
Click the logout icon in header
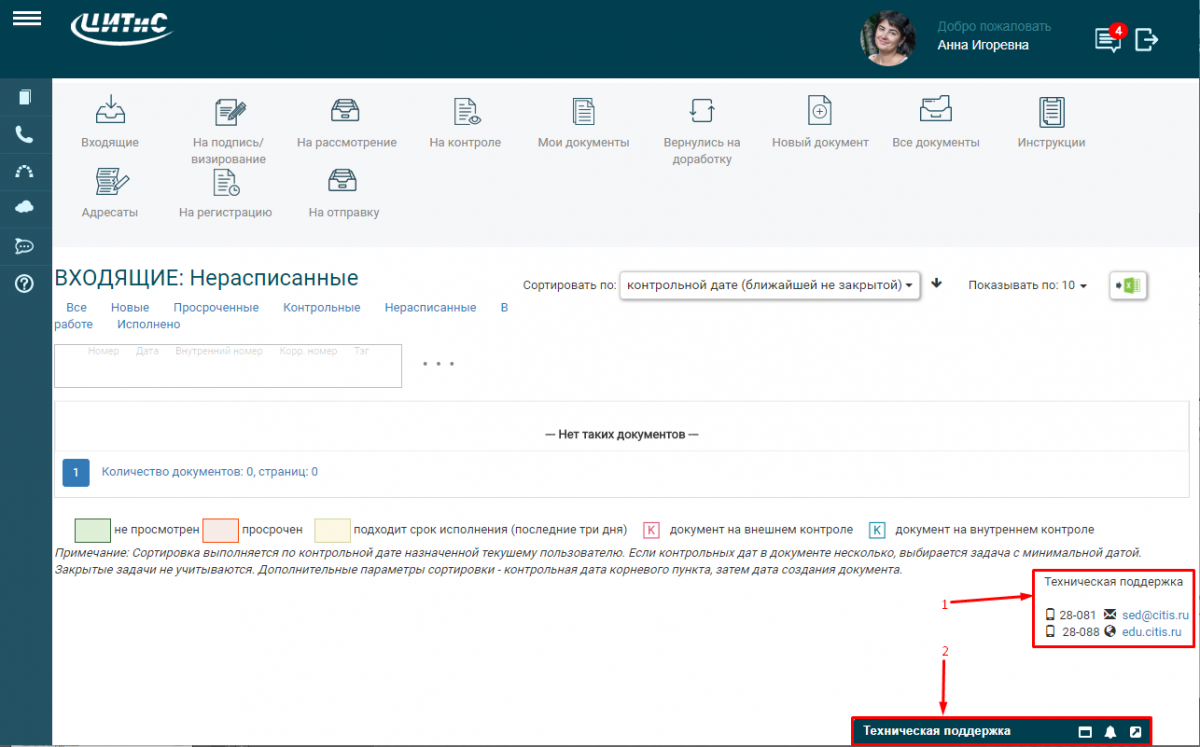click(1146, 39)
